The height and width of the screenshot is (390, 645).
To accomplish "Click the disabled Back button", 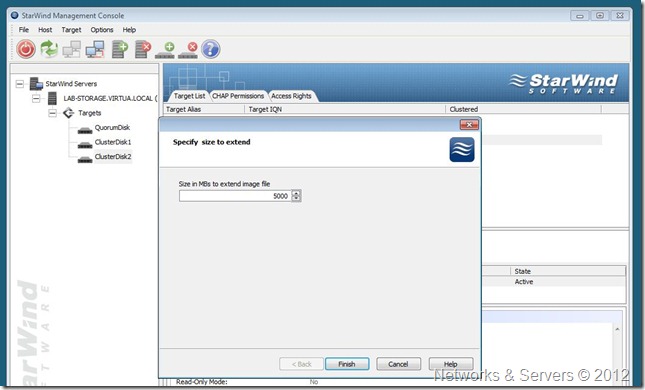I will (x=301, y=364).
